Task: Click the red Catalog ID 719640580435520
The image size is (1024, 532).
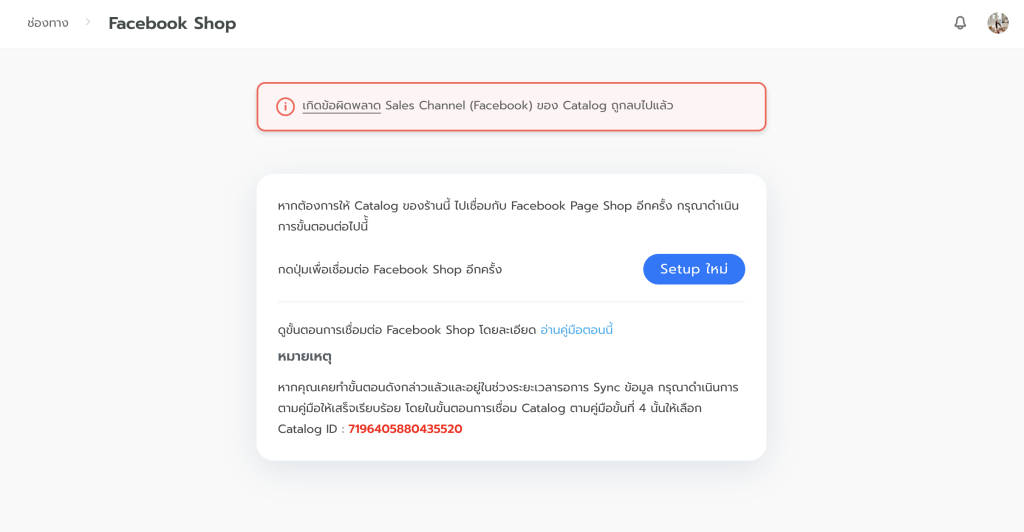Action: click(x=405, y=429)
